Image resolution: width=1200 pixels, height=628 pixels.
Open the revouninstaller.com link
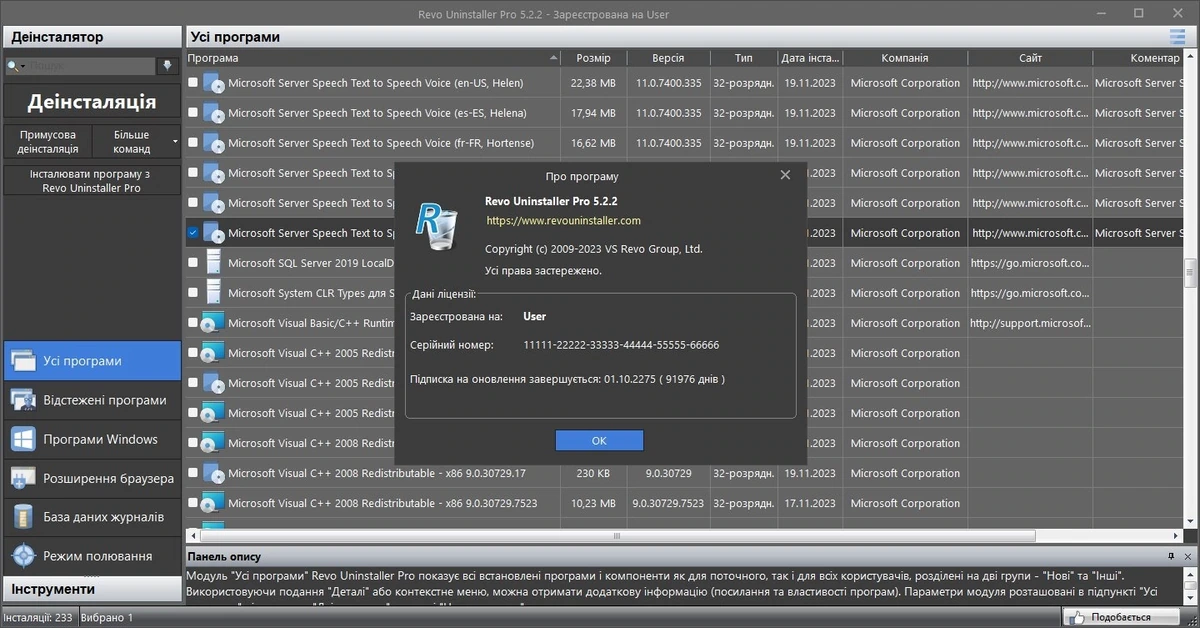pyautogui.click(x=564, y=220)
